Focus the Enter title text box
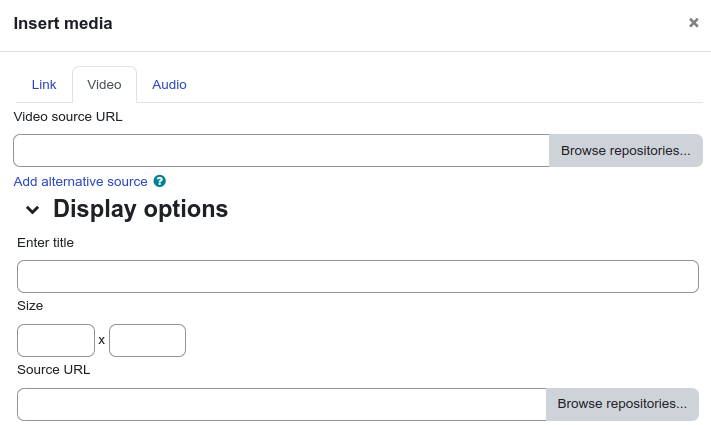This screenshot has width=711, height=425. (358, 276)
